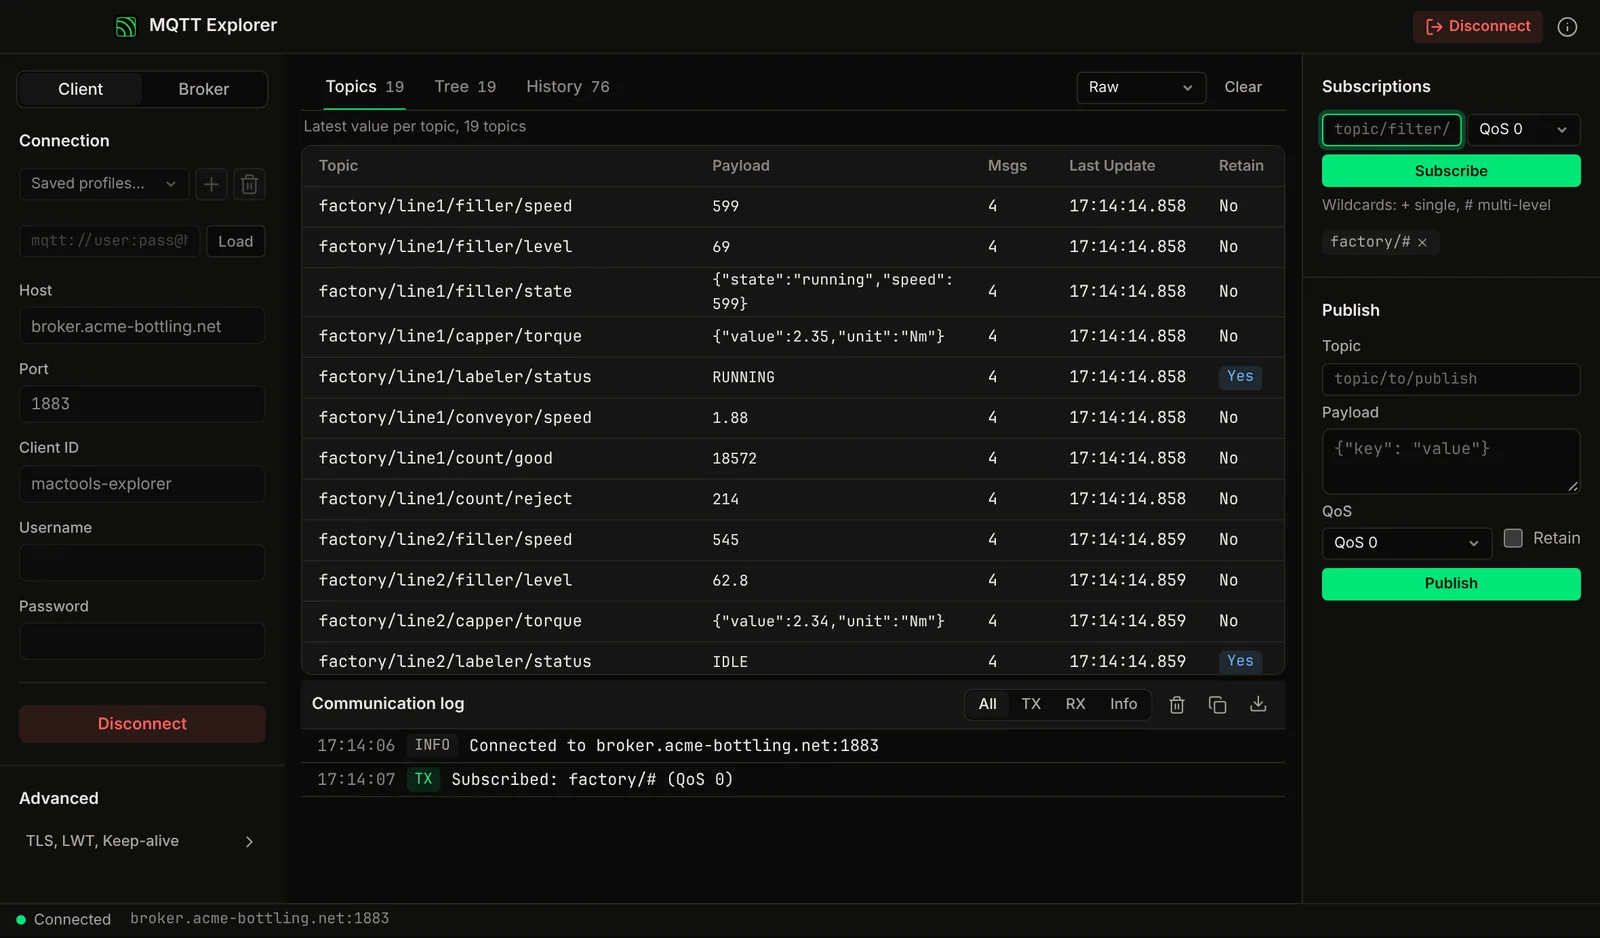The image size is (1600, 938).
Task: Focus the mqtt:// connection URL field
Action: (x=110, y=241)
